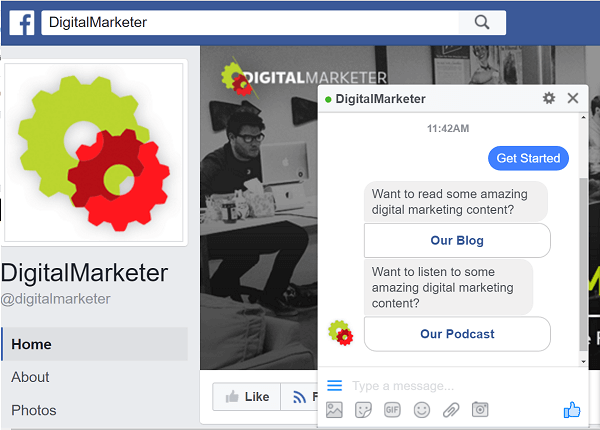Click the DigitalMarketer page title

tap(85, 273)
